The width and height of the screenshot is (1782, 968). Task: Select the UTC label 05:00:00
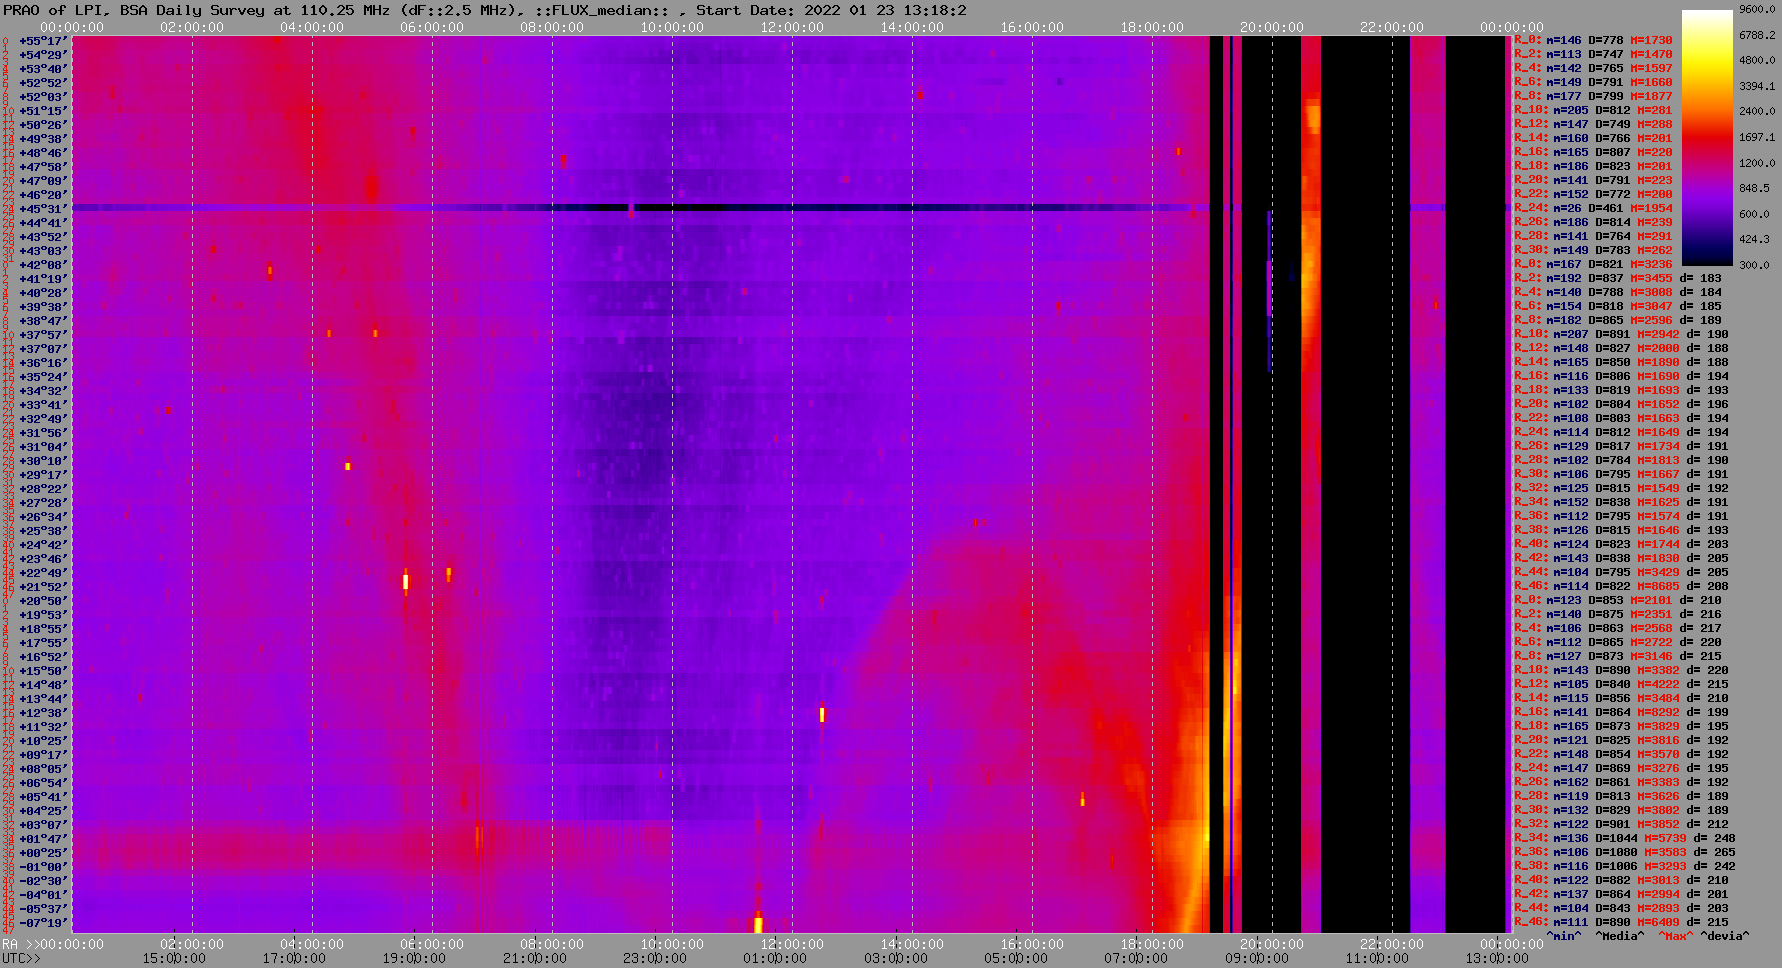pos(1014,958)
